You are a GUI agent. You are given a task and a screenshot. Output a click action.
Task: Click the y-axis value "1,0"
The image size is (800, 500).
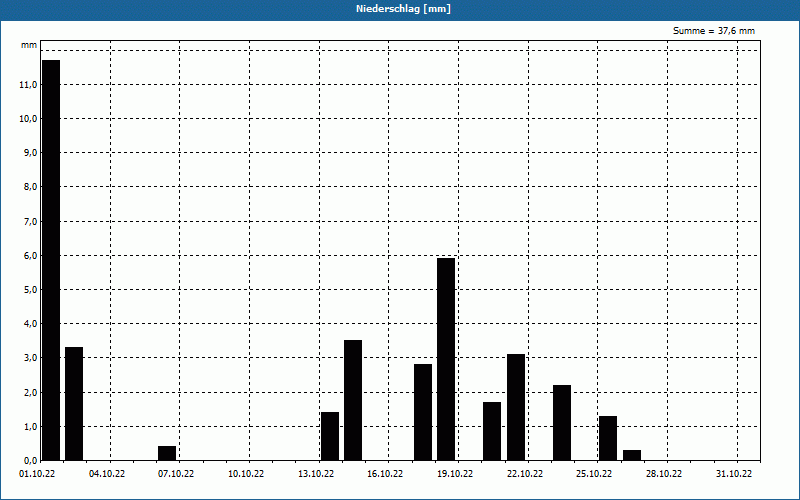click(31, 427)
